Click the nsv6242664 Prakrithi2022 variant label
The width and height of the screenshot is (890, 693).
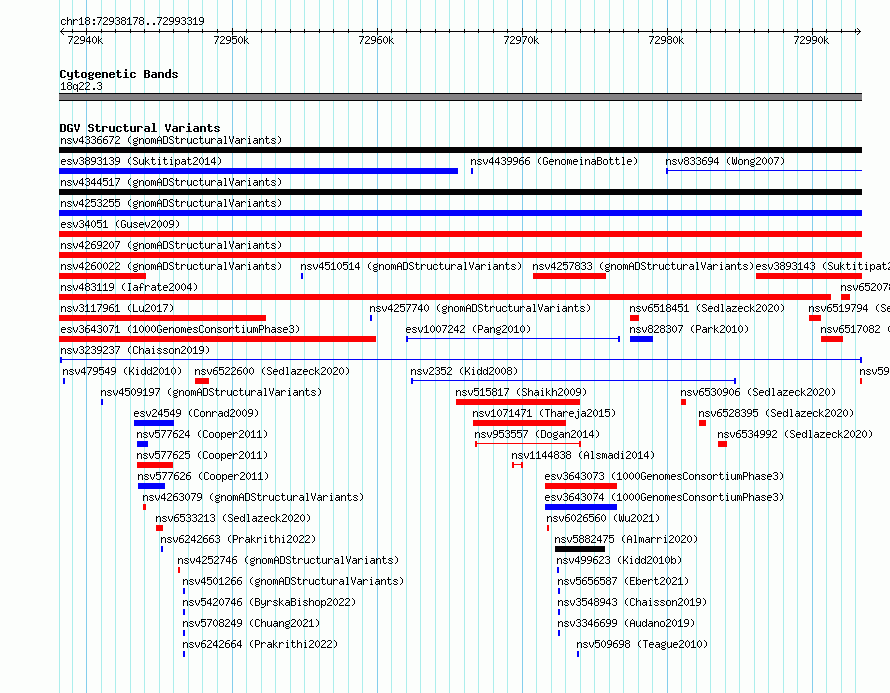tap(260, 644)
